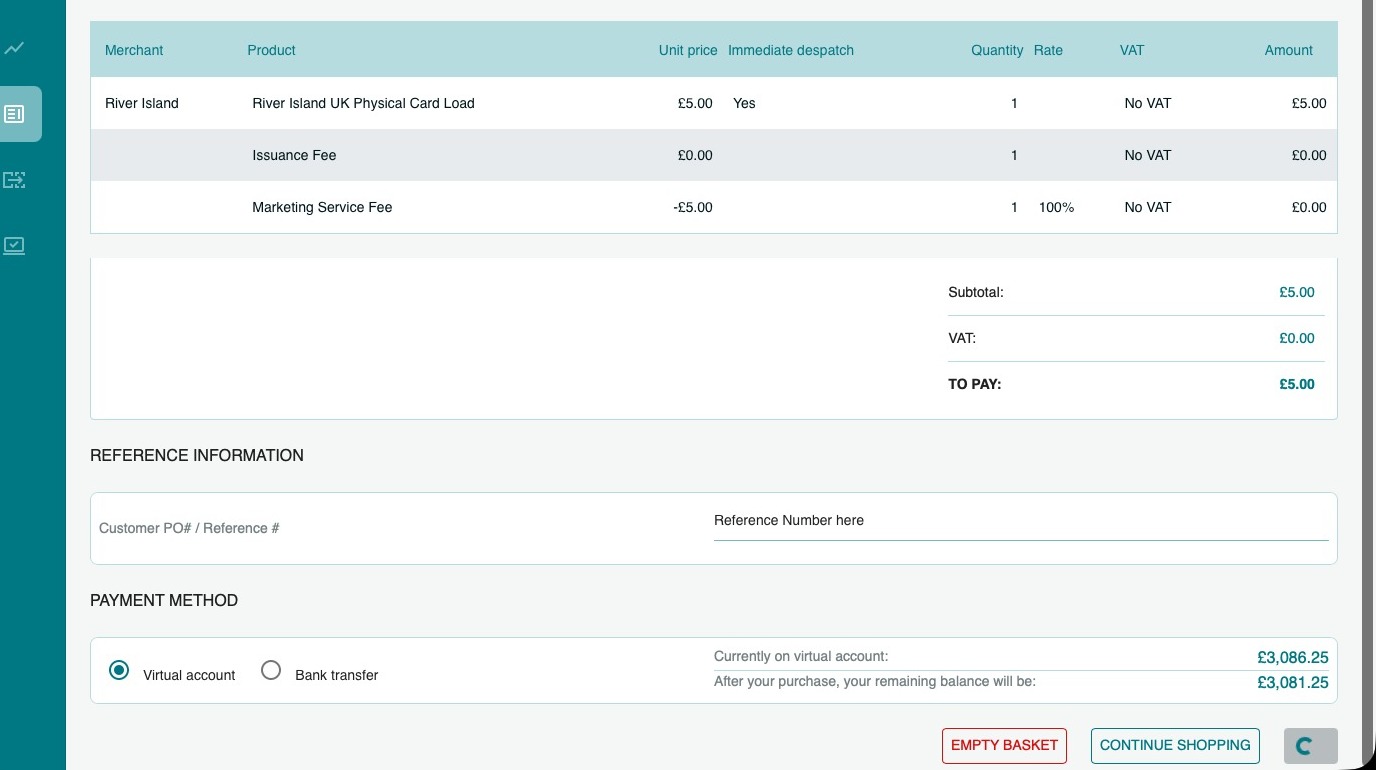Viewport: 1376px width, 770px height.
Task: Click the Merchant column header
Action: coord(134,50)
